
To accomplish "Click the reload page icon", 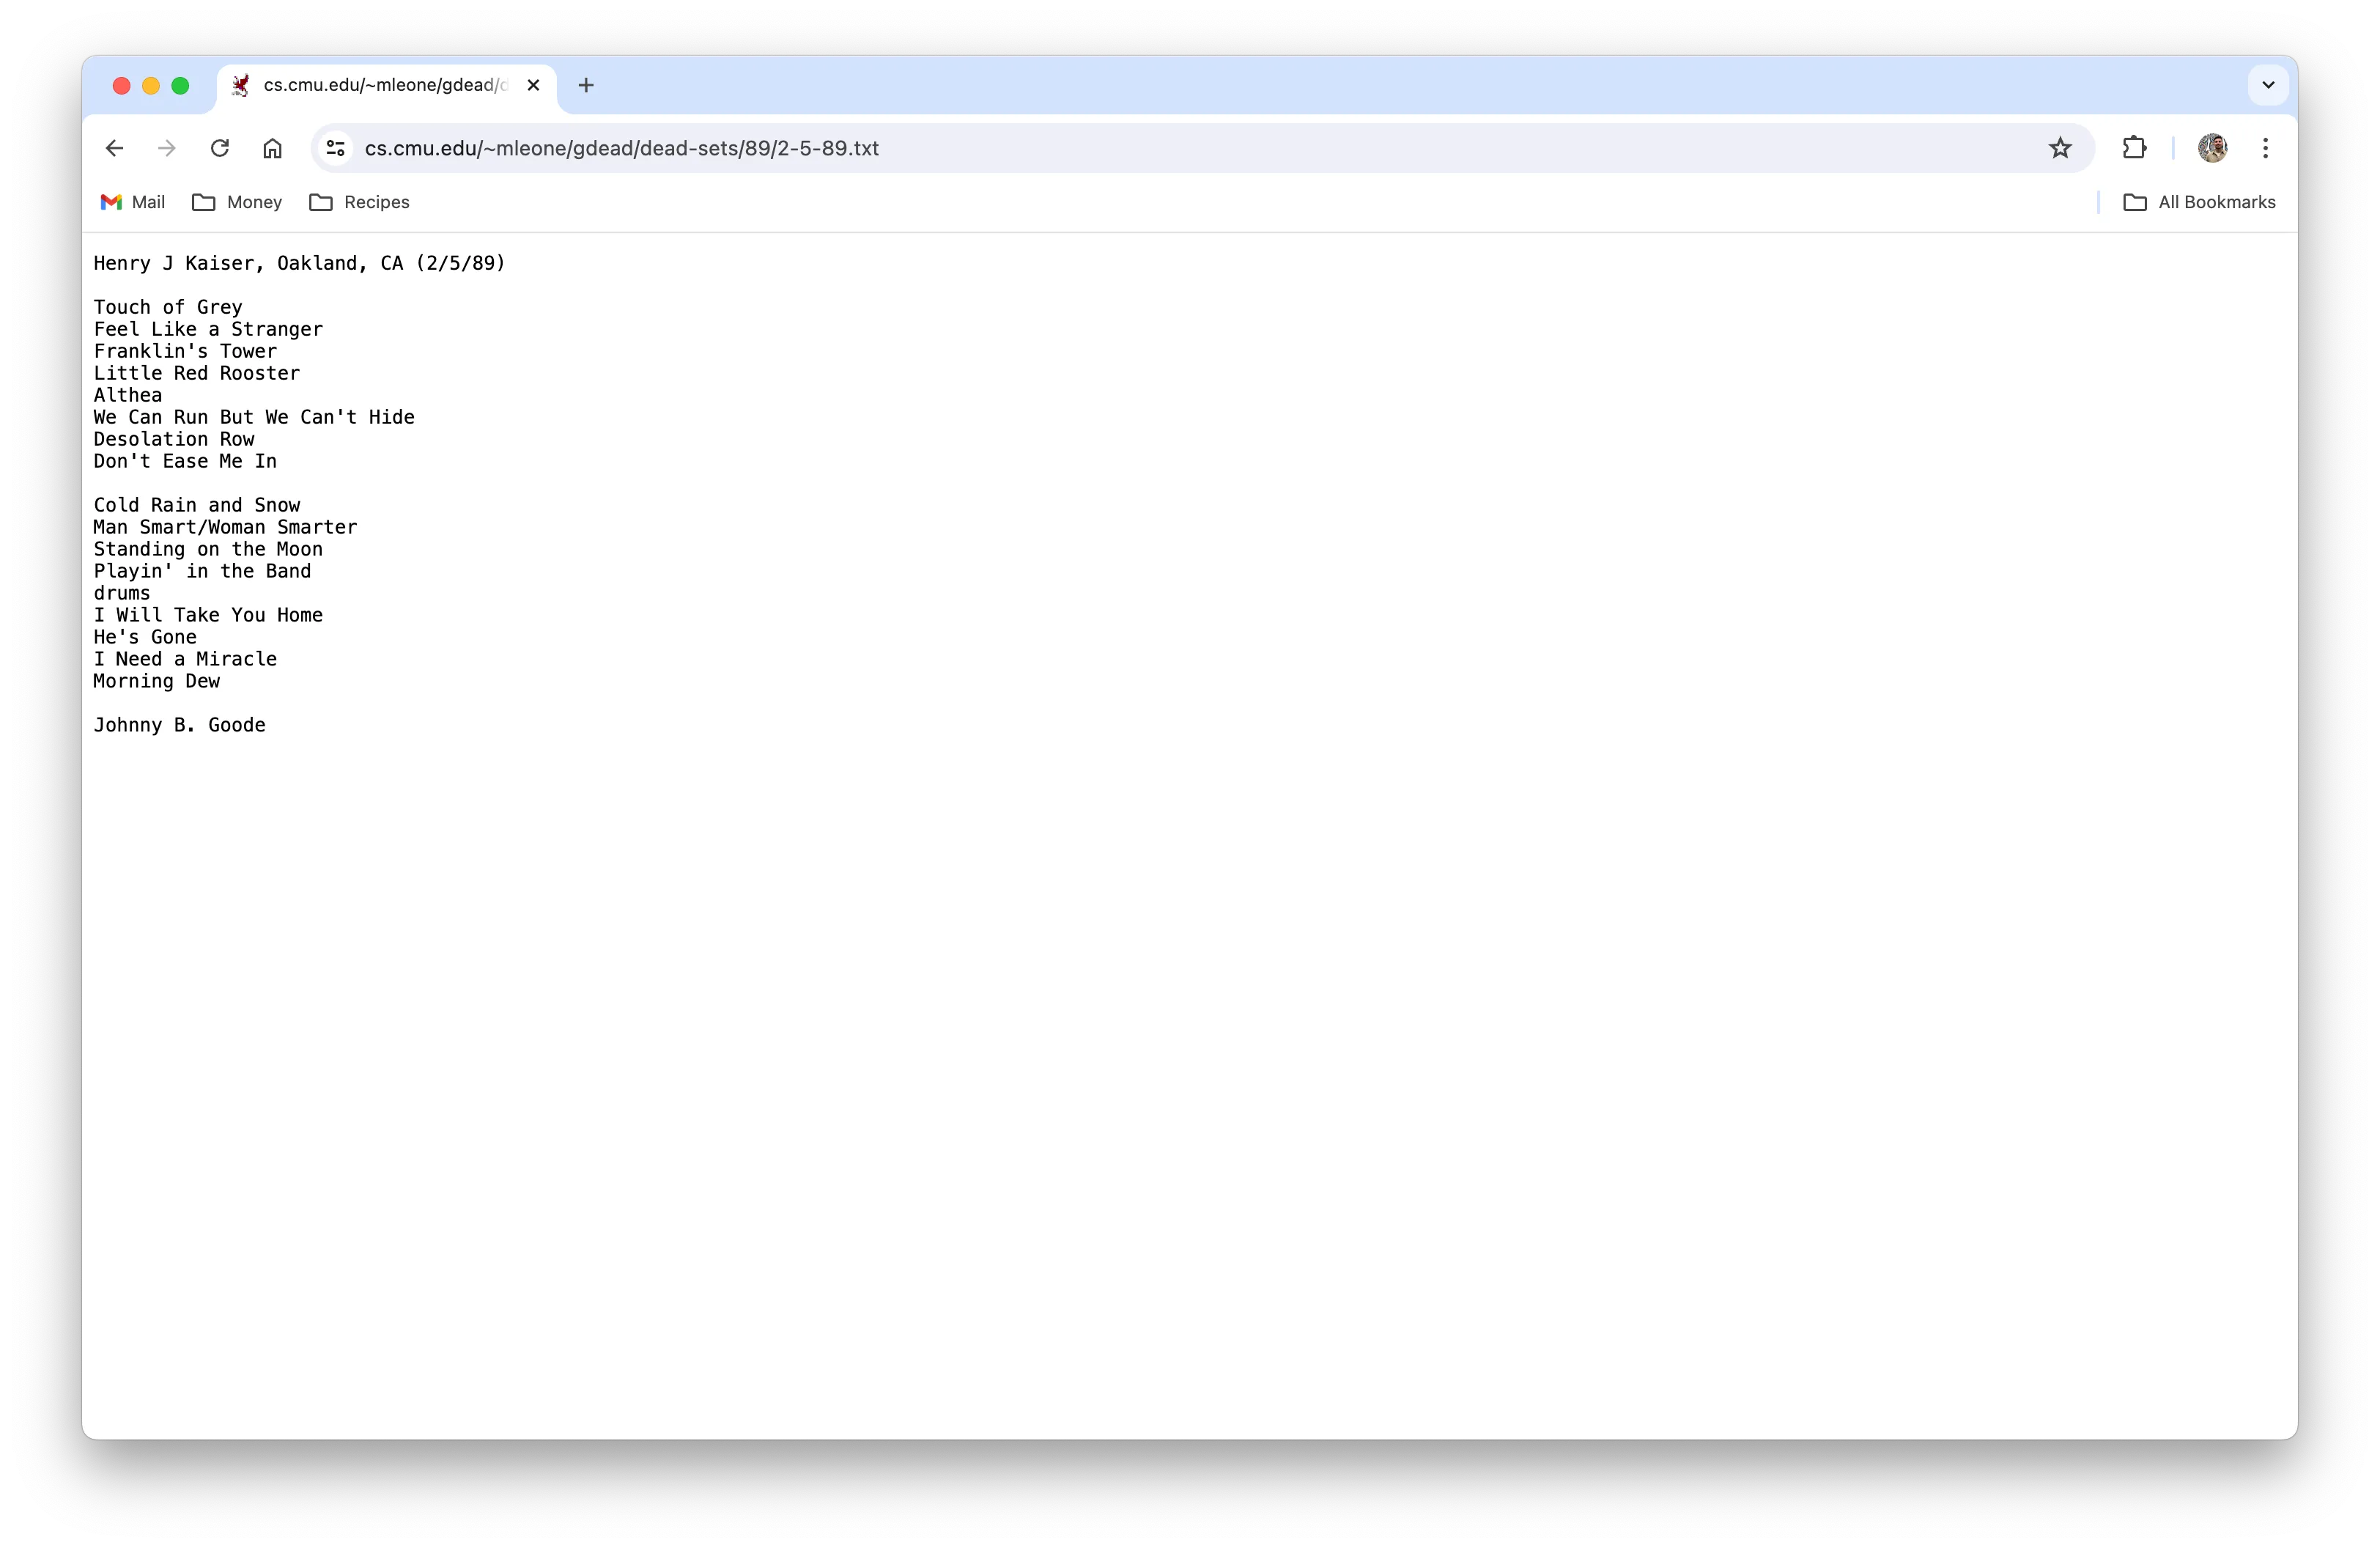I will coord(221,147).
